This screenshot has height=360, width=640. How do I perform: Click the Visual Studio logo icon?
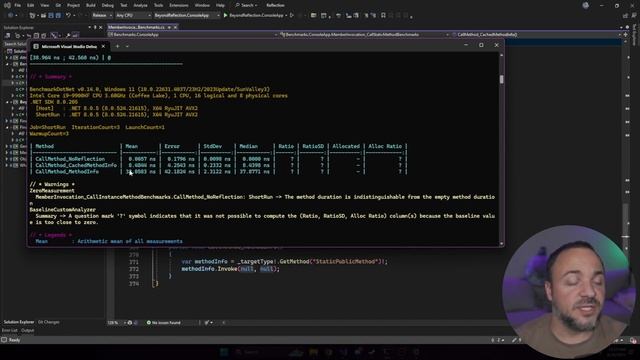pyautogui.click(x=7, y=5)
